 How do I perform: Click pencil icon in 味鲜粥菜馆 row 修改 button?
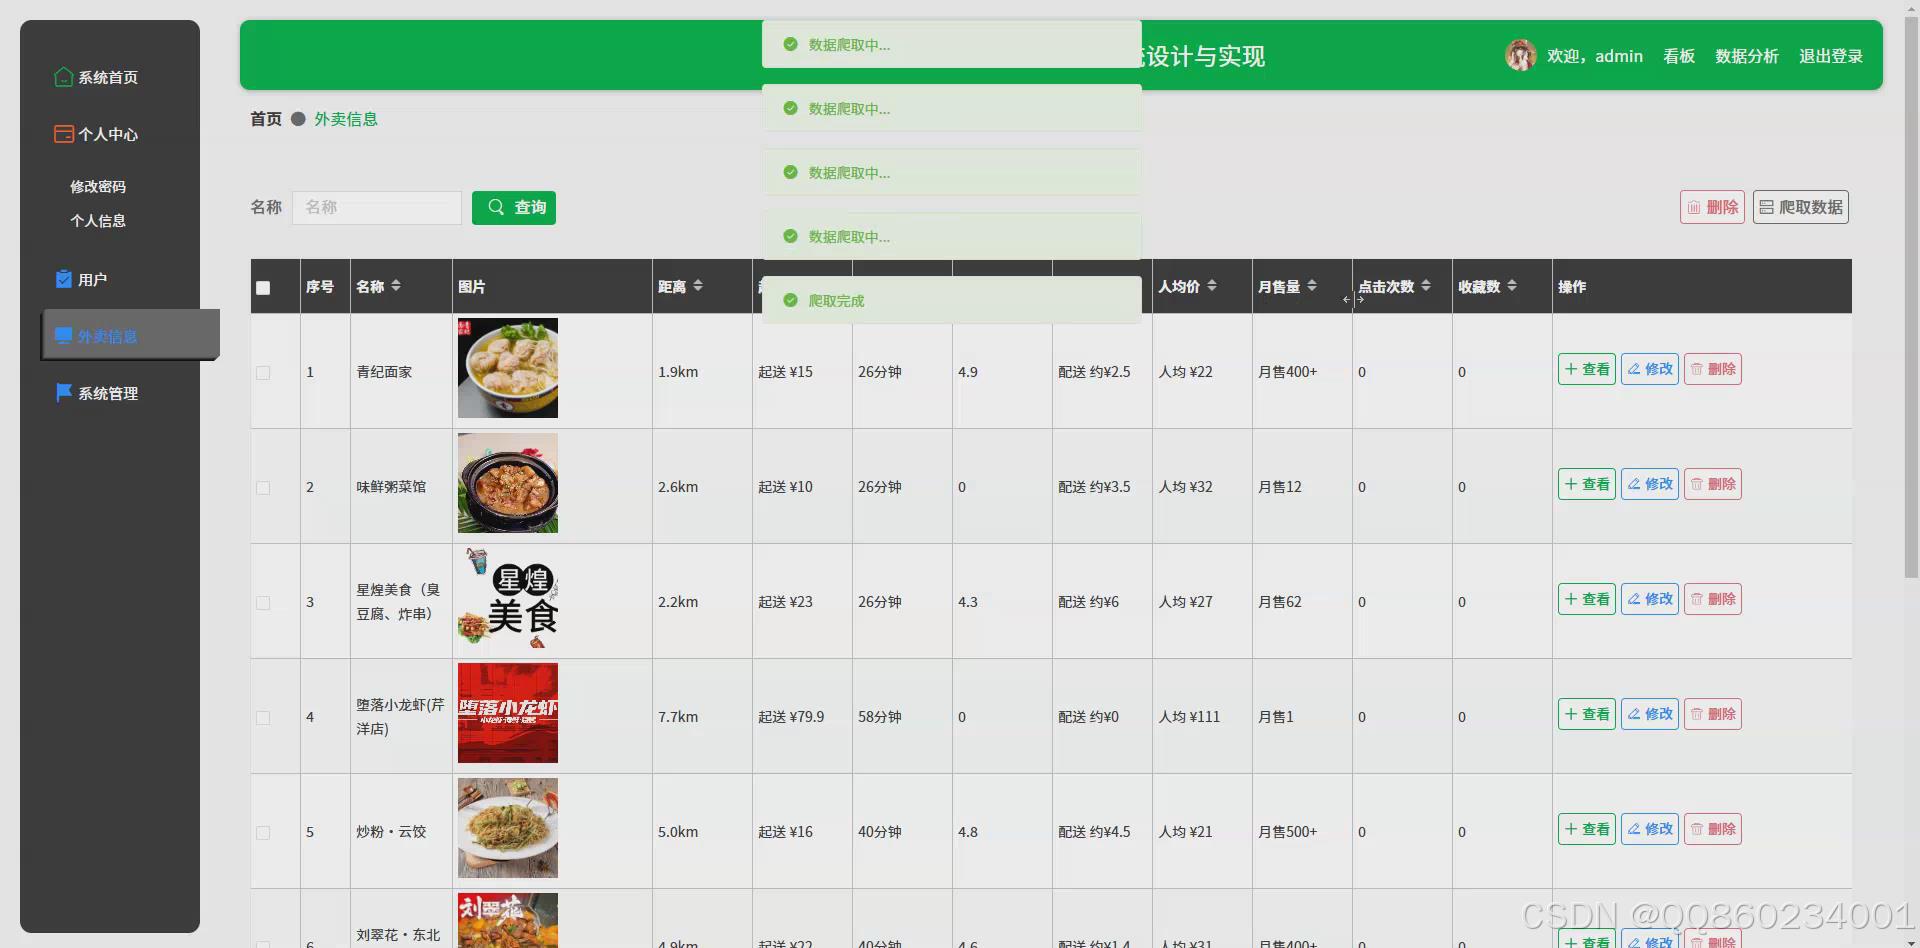1634,484
